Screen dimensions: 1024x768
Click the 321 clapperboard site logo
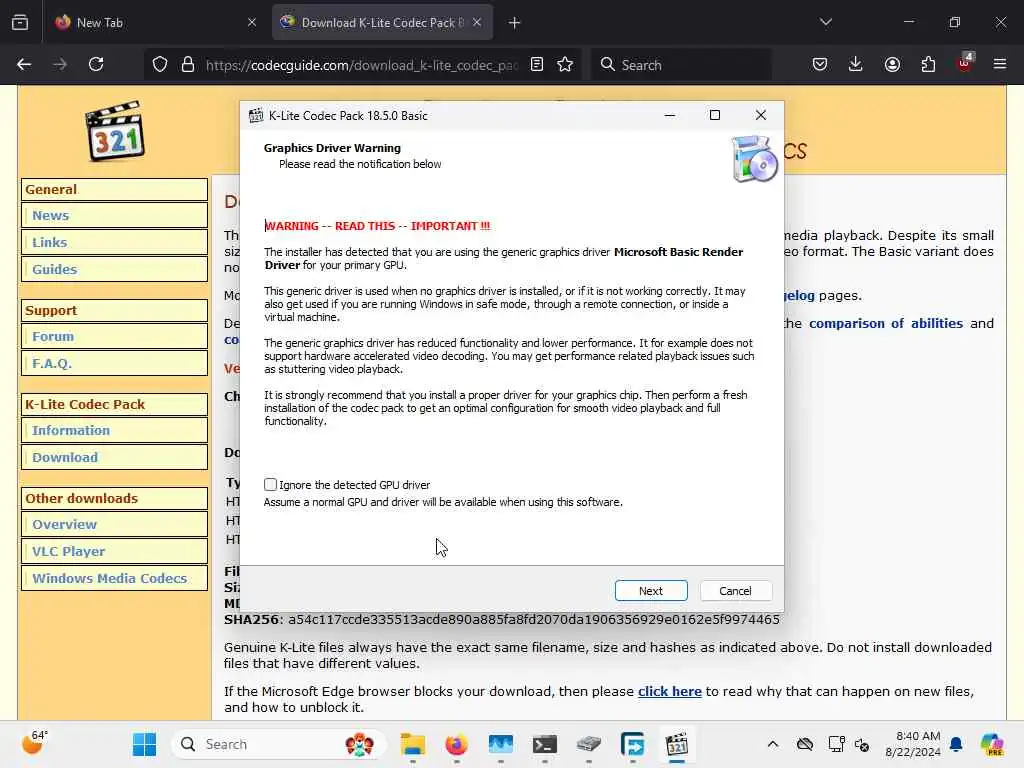[x=115, y=131]
